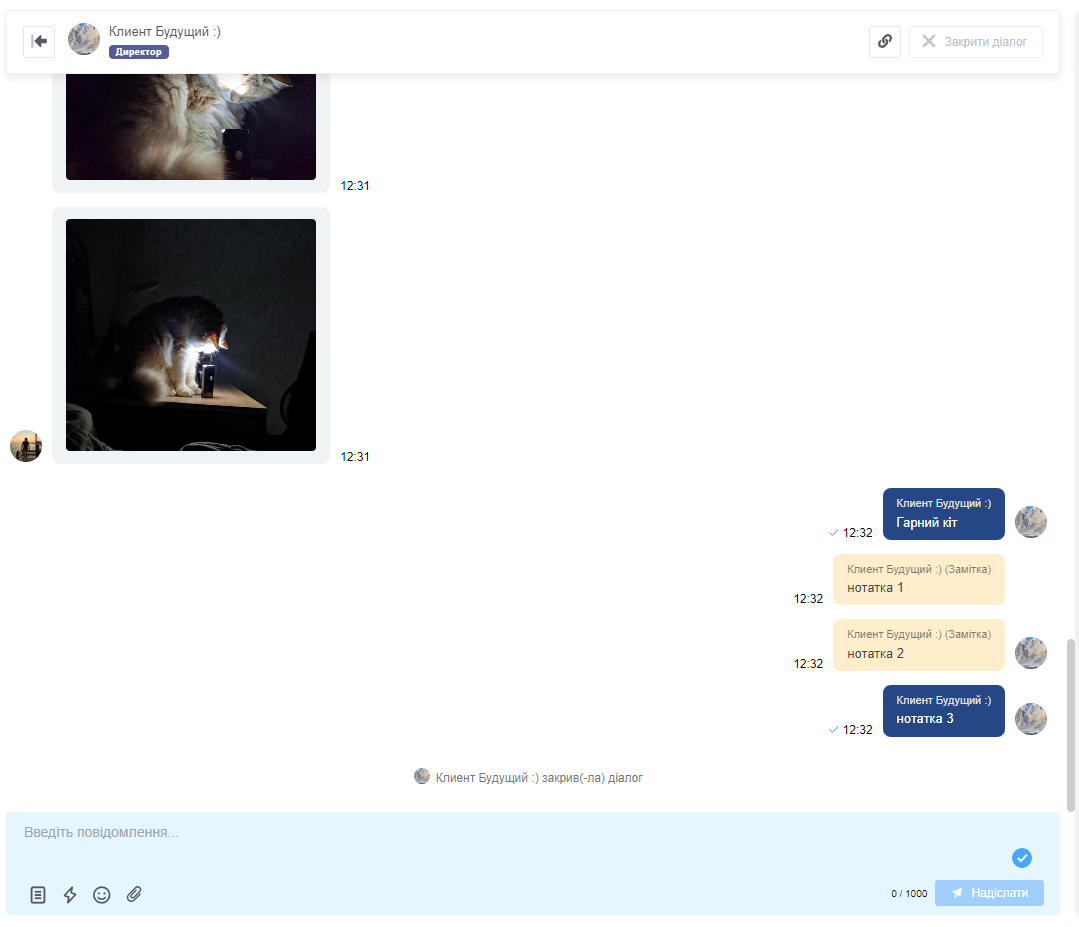1079x927 pixels.
Task: Copy the dialog link via the chain icon
Action: [885, 41]
